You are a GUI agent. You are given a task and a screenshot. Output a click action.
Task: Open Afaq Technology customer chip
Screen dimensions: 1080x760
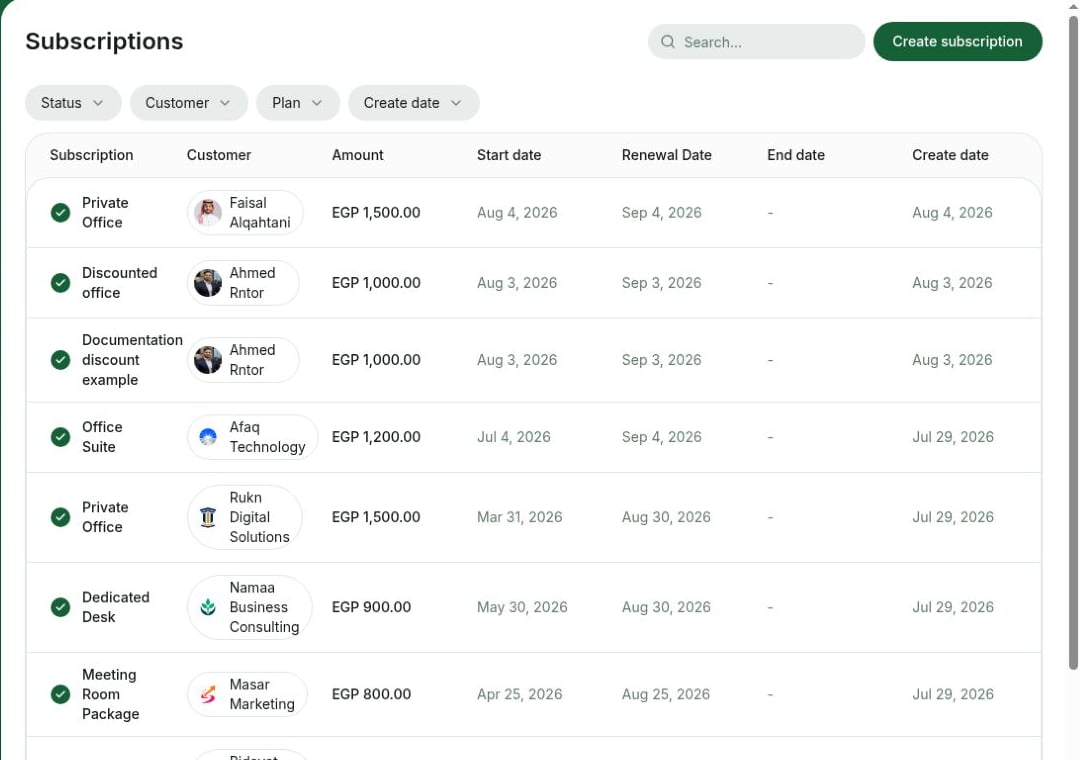click(252, 437)
